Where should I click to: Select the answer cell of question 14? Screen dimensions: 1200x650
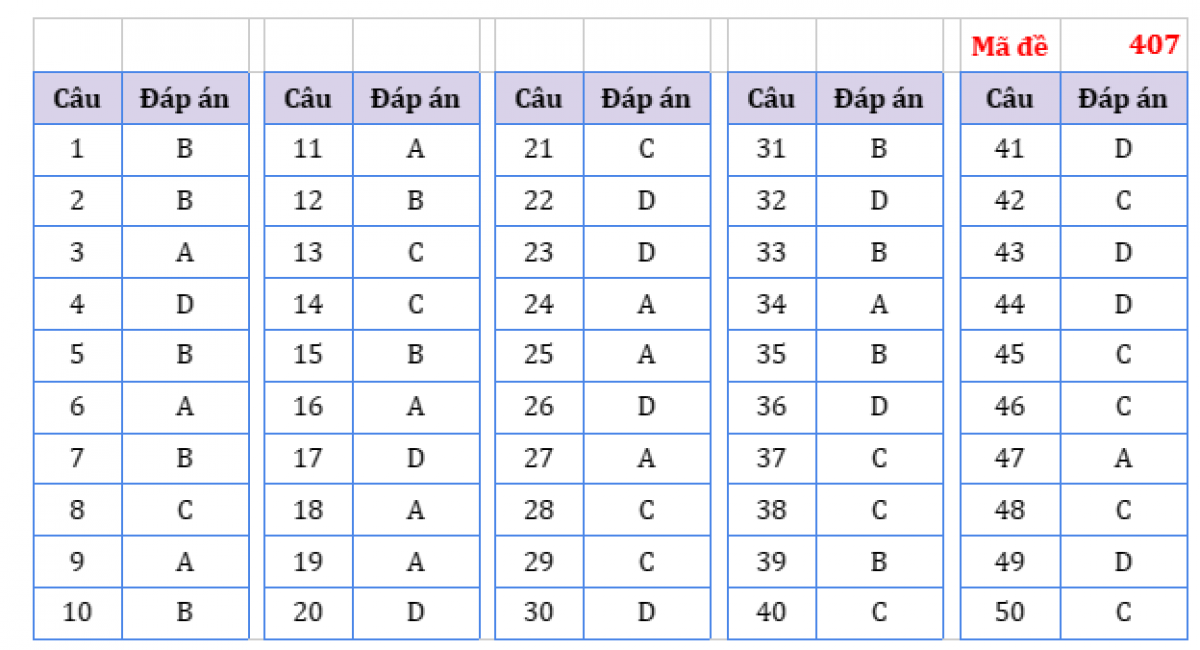(416, 305)
